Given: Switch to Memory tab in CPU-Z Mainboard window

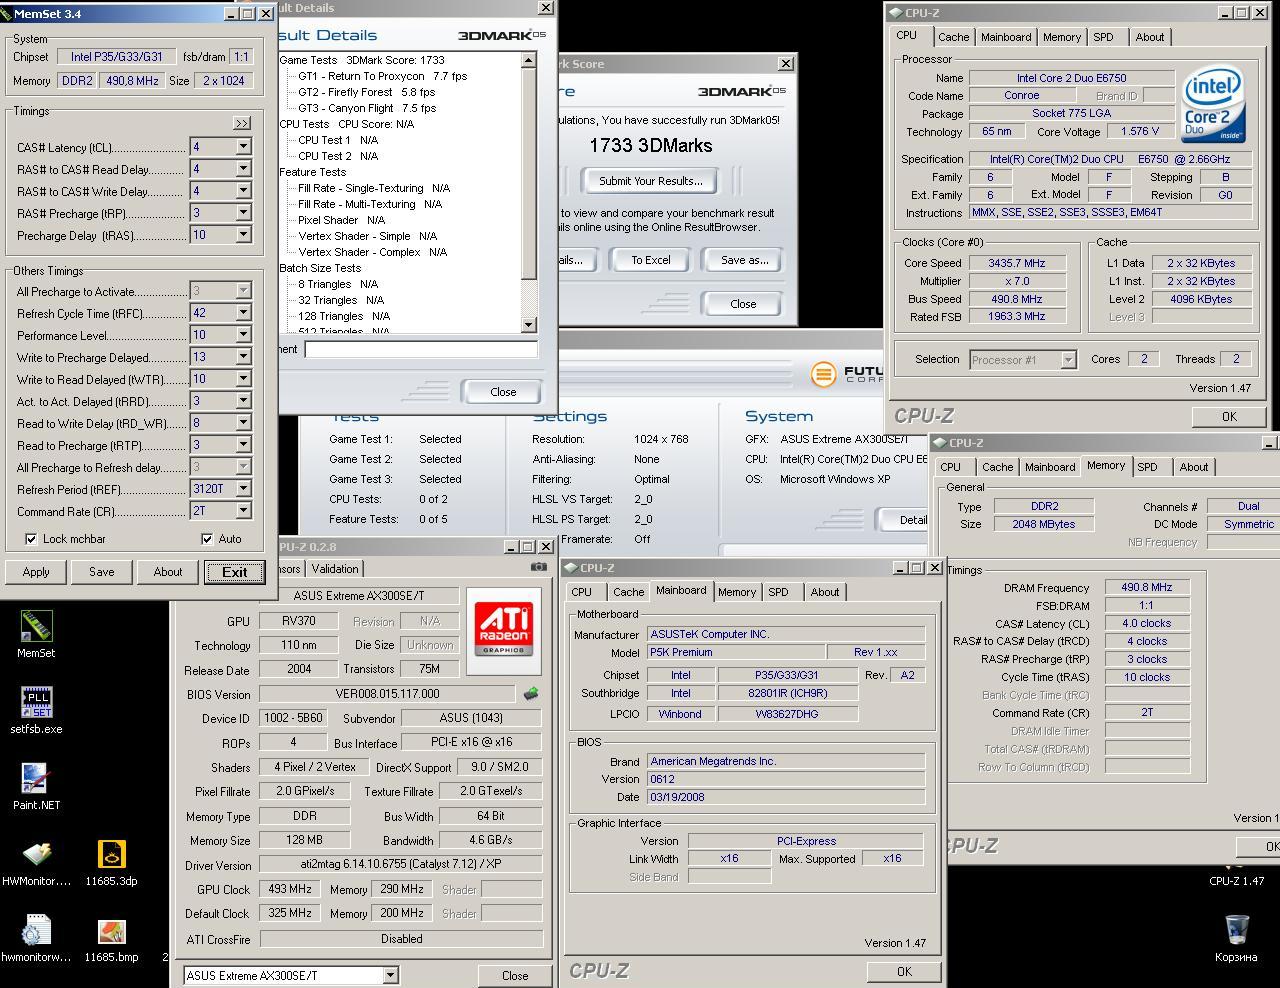Looking at the screenshot, I should [737, 592].
